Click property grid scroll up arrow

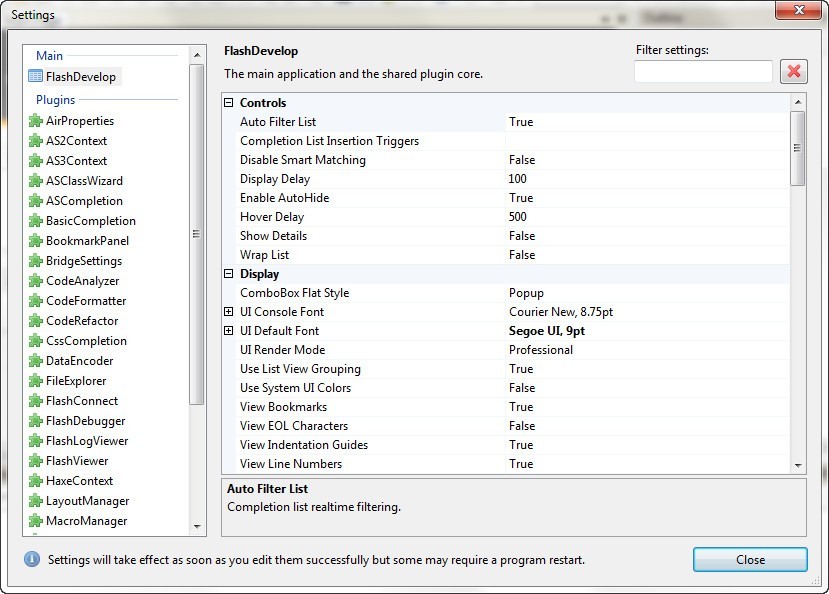click(798, 101)
